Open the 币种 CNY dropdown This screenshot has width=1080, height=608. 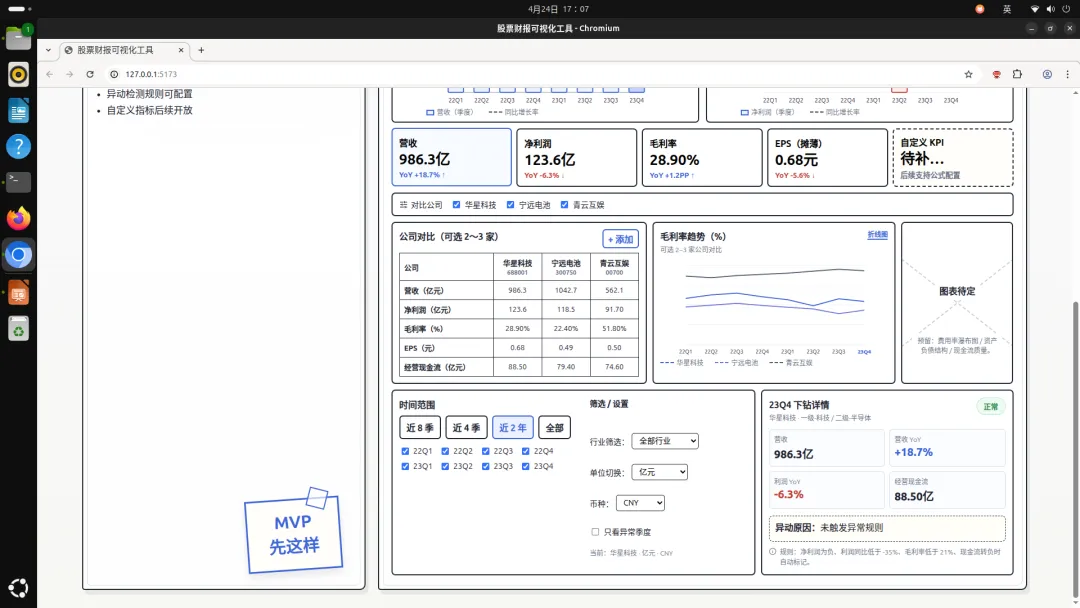640,503
